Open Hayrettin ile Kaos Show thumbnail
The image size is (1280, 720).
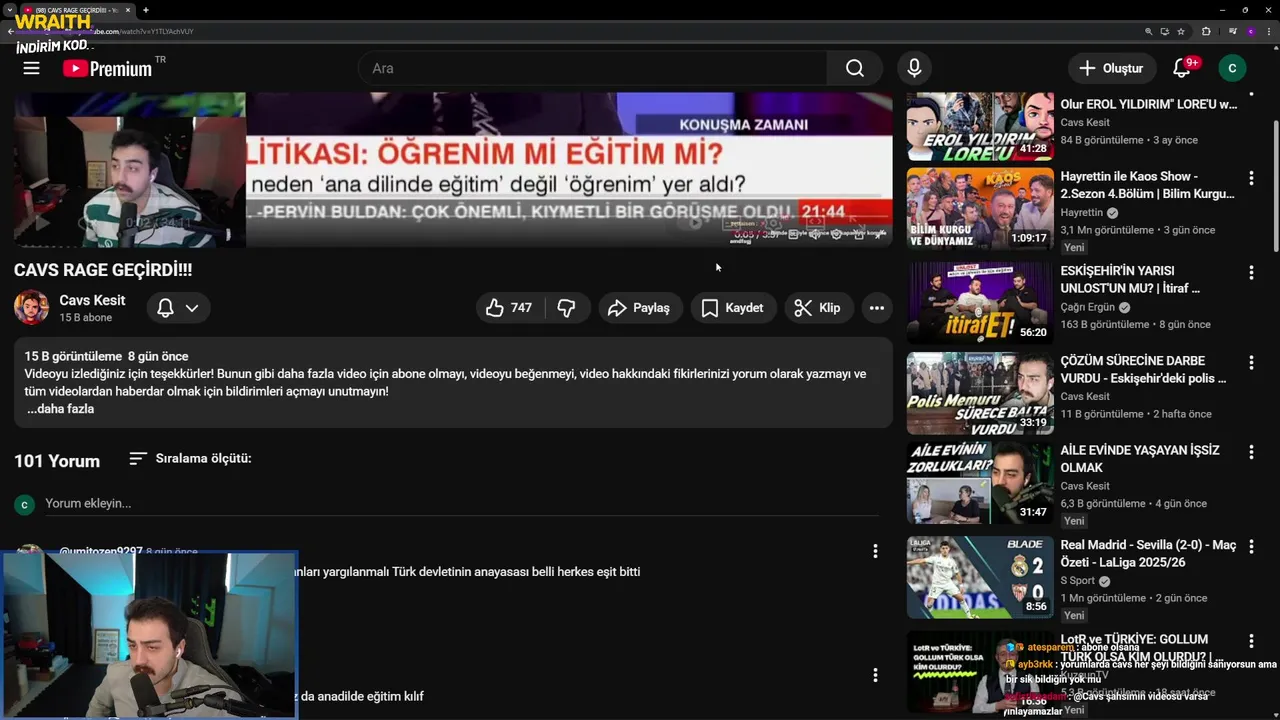[x=980, y=209]
